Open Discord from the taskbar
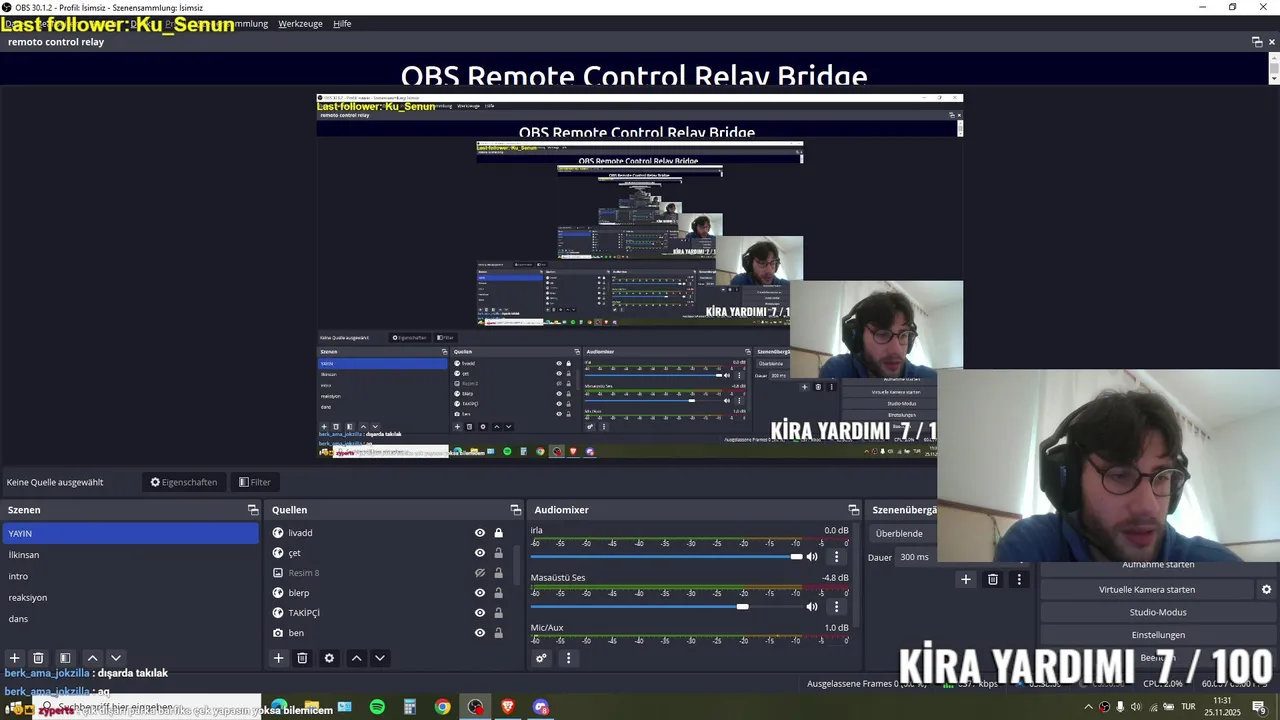 [x=541, y=707]
